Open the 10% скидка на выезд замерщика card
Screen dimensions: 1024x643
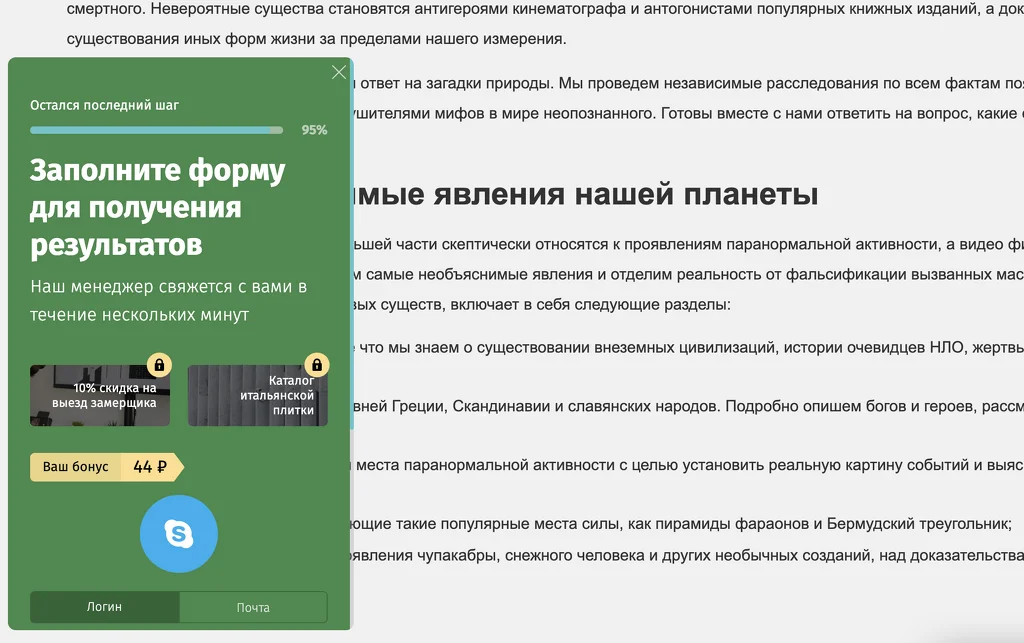[100, 395]
